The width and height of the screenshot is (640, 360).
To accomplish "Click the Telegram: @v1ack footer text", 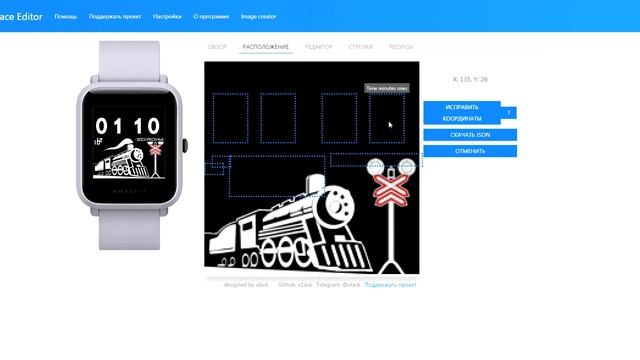I will (x=338, y=285).
